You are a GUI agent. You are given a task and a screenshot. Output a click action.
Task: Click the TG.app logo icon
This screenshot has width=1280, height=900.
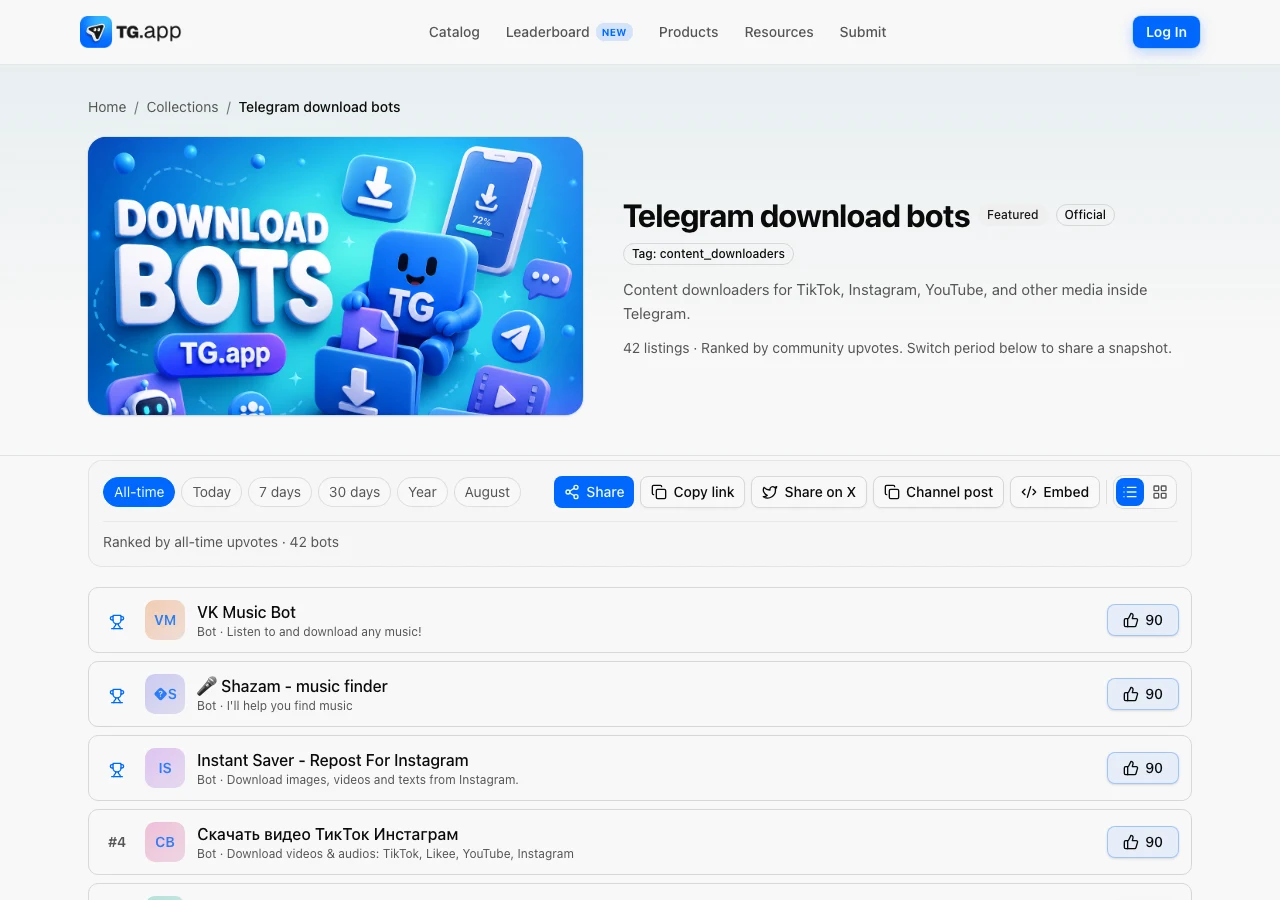tap(96, 32)
